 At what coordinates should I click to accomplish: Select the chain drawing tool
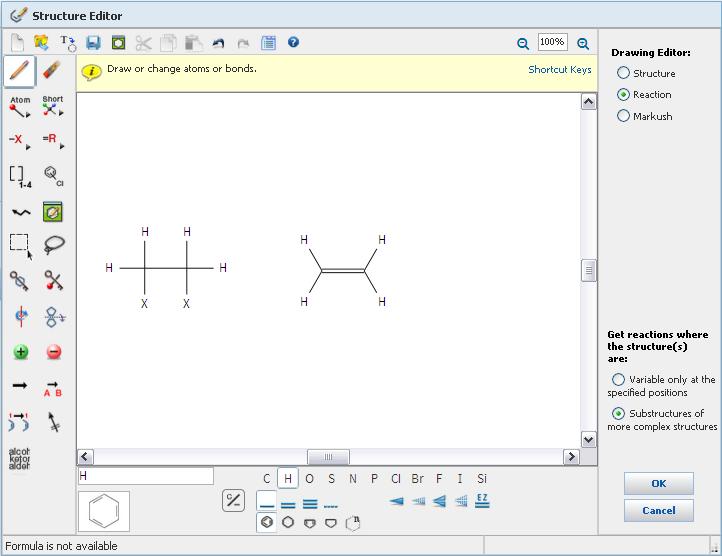pyautogui.click(x=20, y=212)
